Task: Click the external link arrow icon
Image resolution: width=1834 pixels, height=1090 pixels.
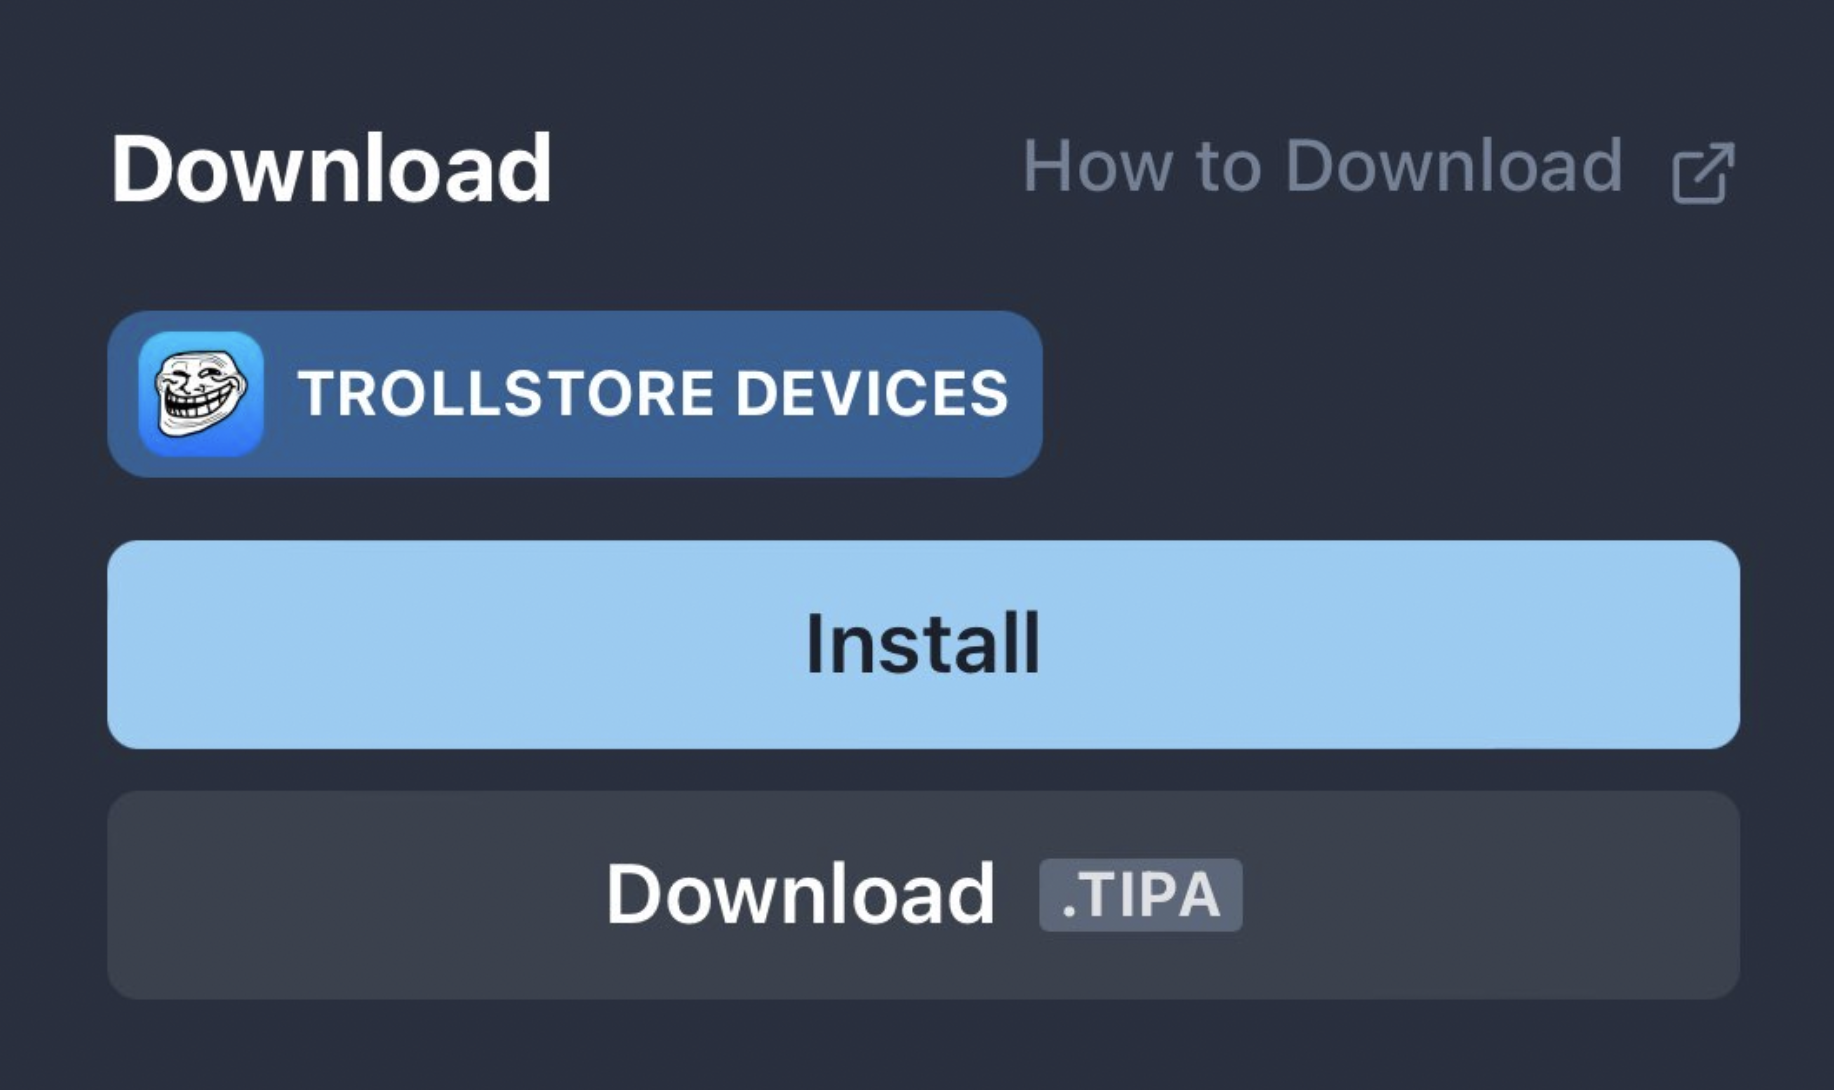Action: pos(1702,174)
